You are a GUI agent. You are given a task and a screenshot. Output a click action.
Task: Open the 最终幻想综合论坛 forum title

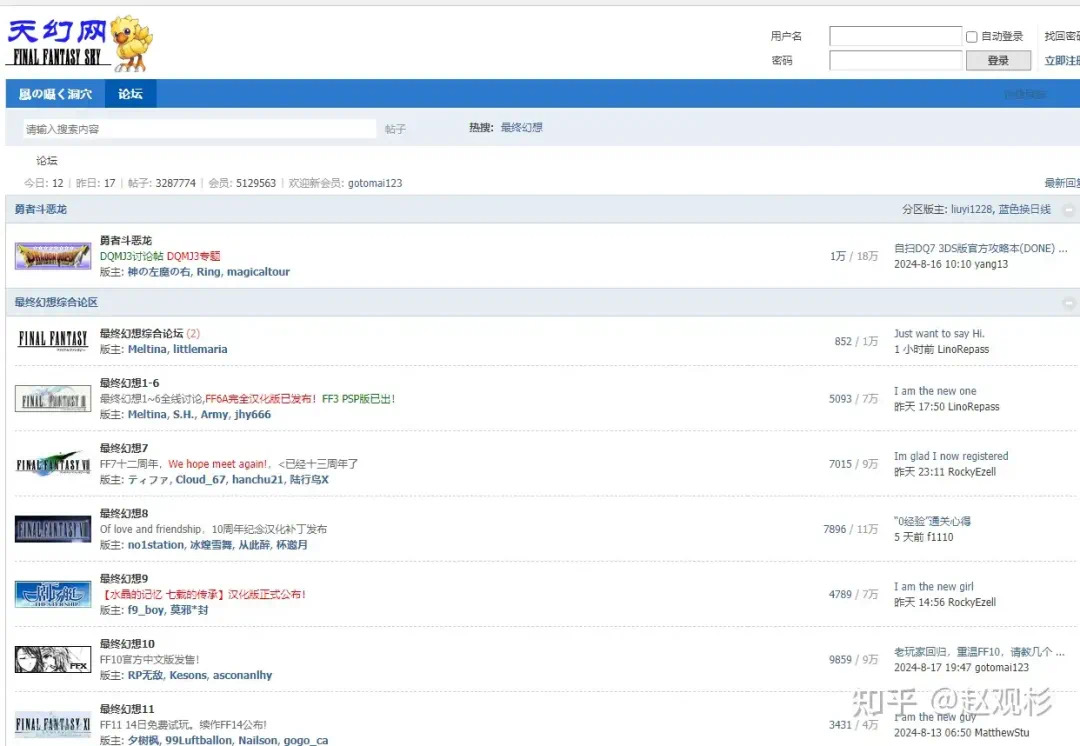tap(141, 333)
